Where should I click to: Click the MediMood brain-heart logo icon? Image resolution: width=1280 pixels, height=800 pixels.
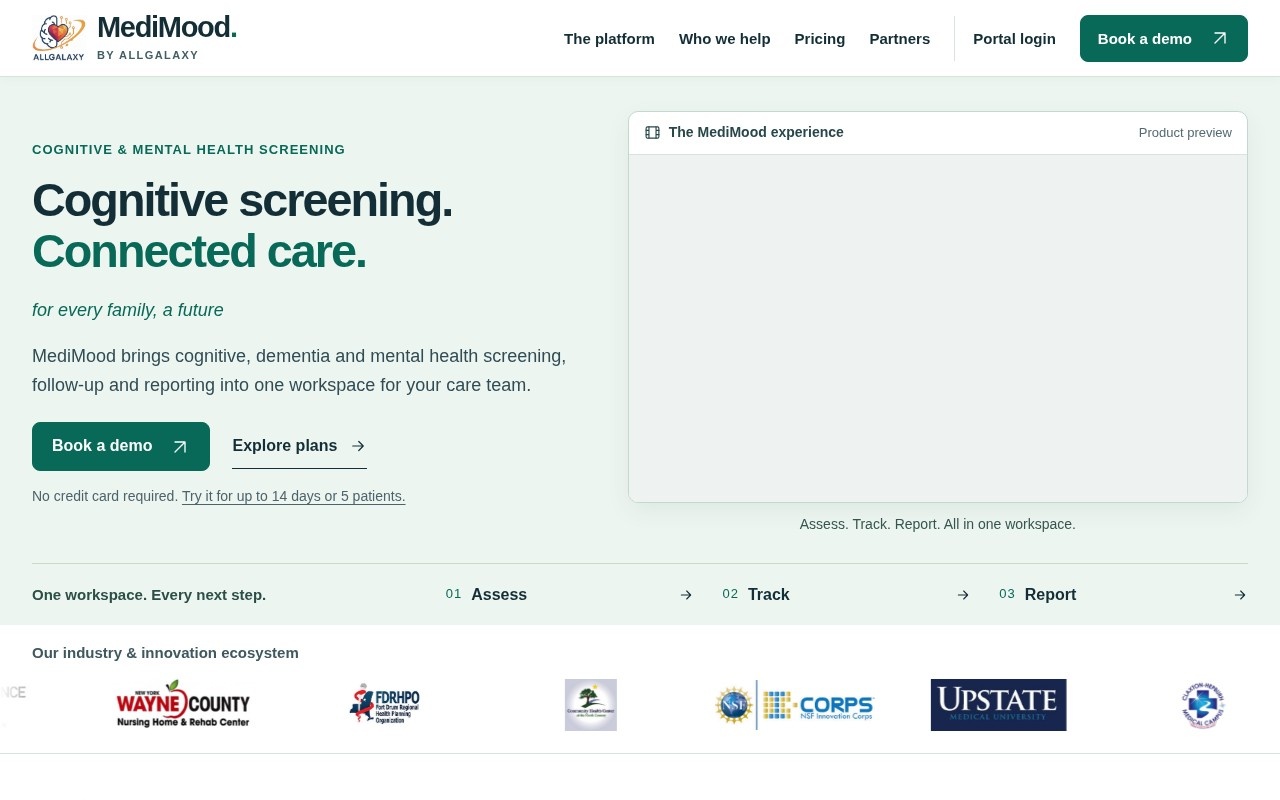point(59,38)
